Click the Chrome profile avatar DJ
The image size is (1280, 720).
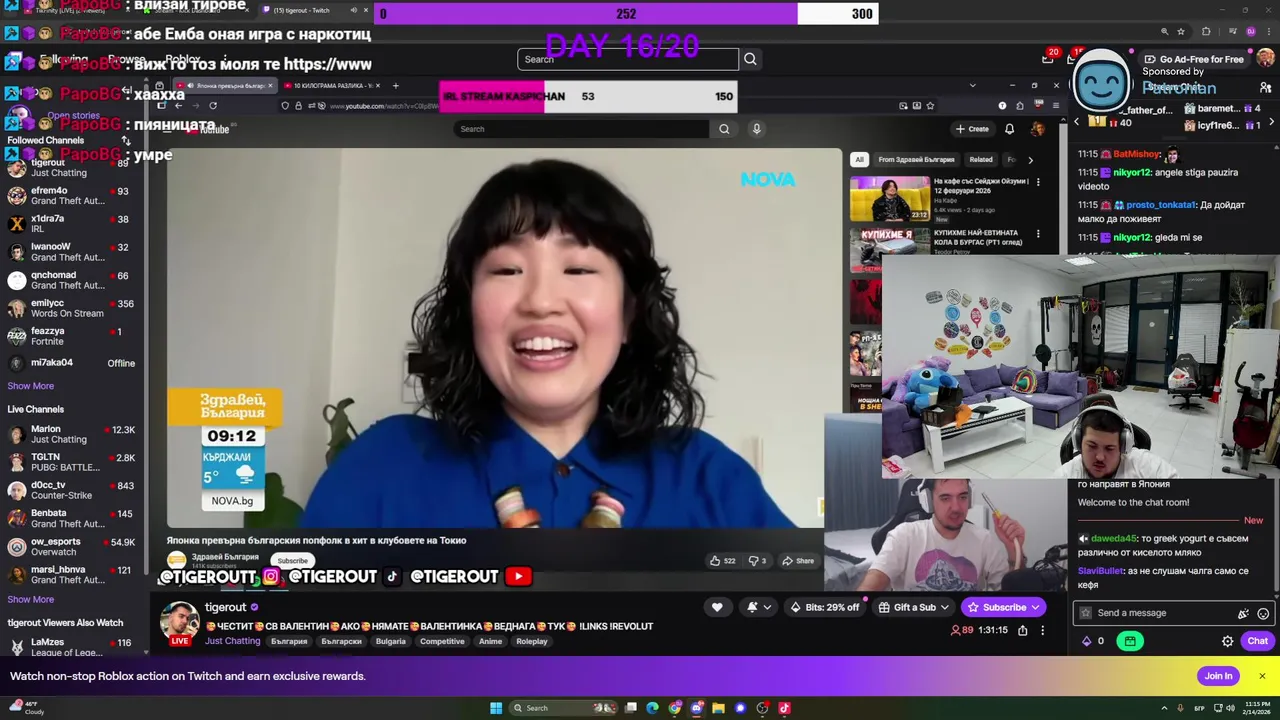point(1251,32)
